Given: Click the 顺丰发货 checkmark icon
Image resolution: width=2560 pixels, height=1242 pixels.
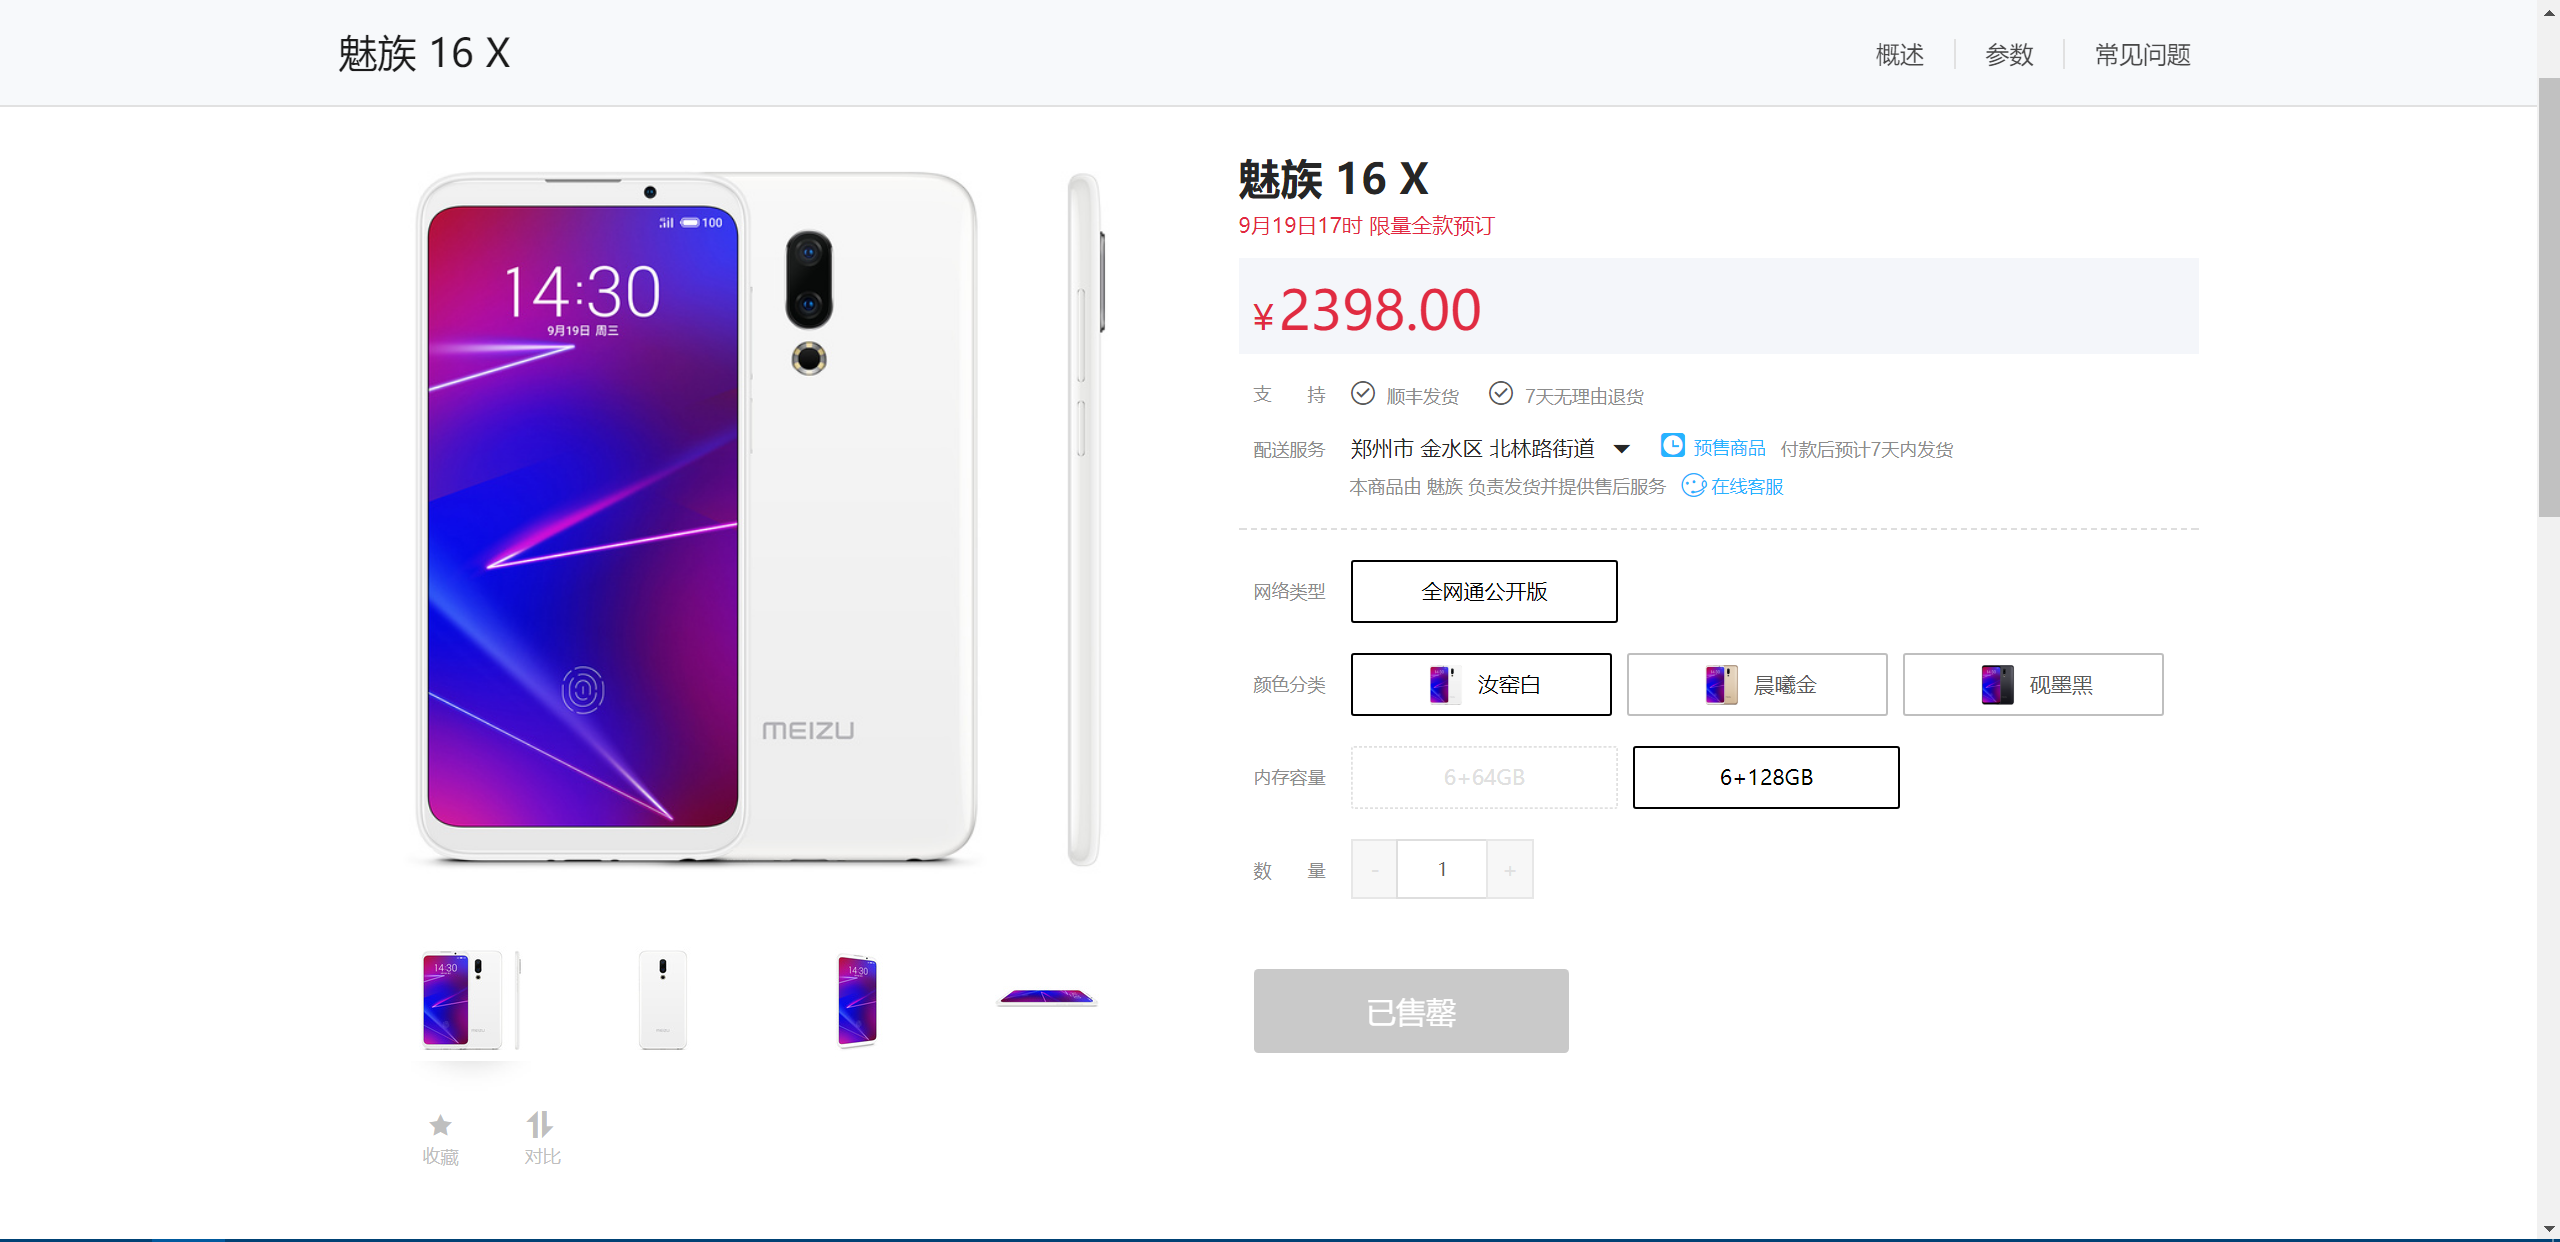Looking at the screenshot, I should pos(1363,394).
